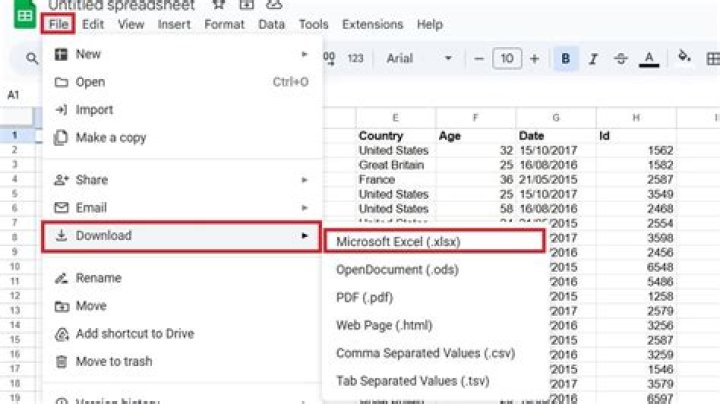Download as Comma Separated Values (.csv)
This screenshot has width=720, height=404.
pyautogui.click(x=435, y=354)
